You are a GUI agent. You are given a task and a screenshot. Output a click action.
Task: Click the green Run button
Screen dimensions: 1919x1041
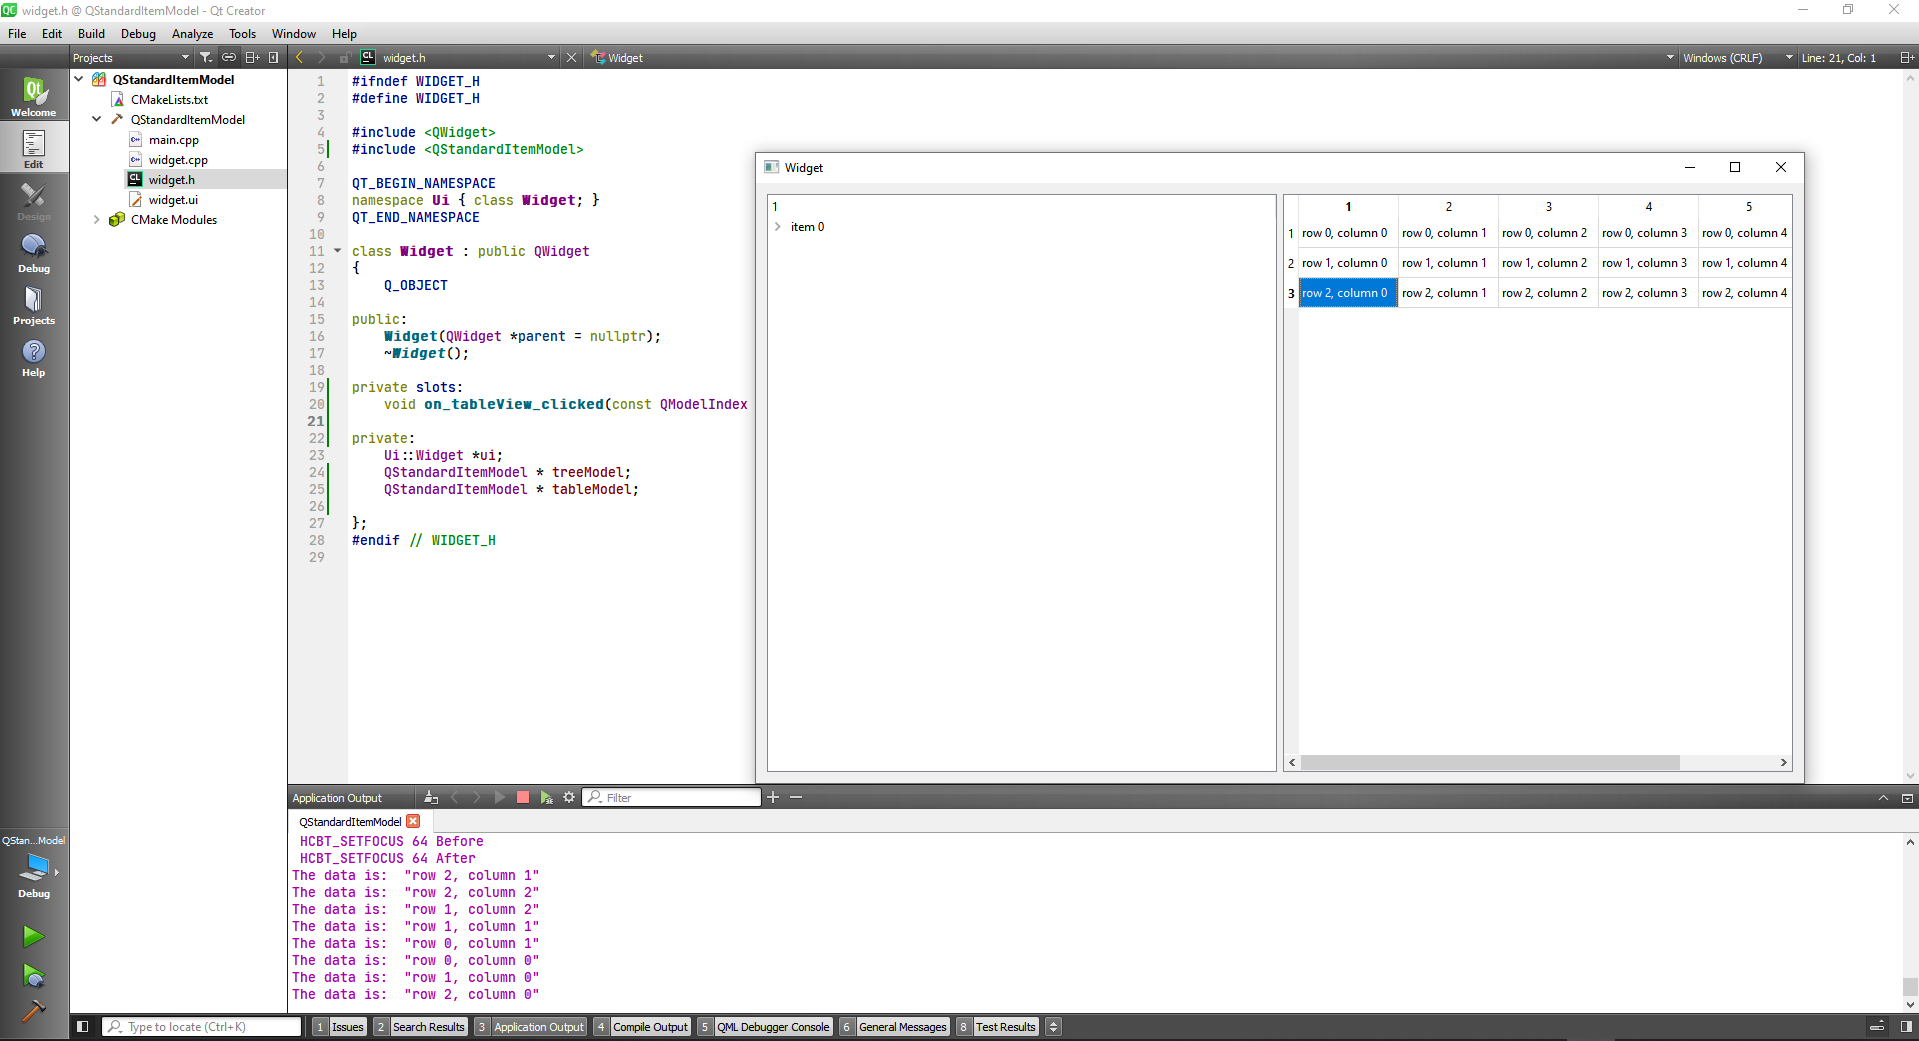point(33,936)
